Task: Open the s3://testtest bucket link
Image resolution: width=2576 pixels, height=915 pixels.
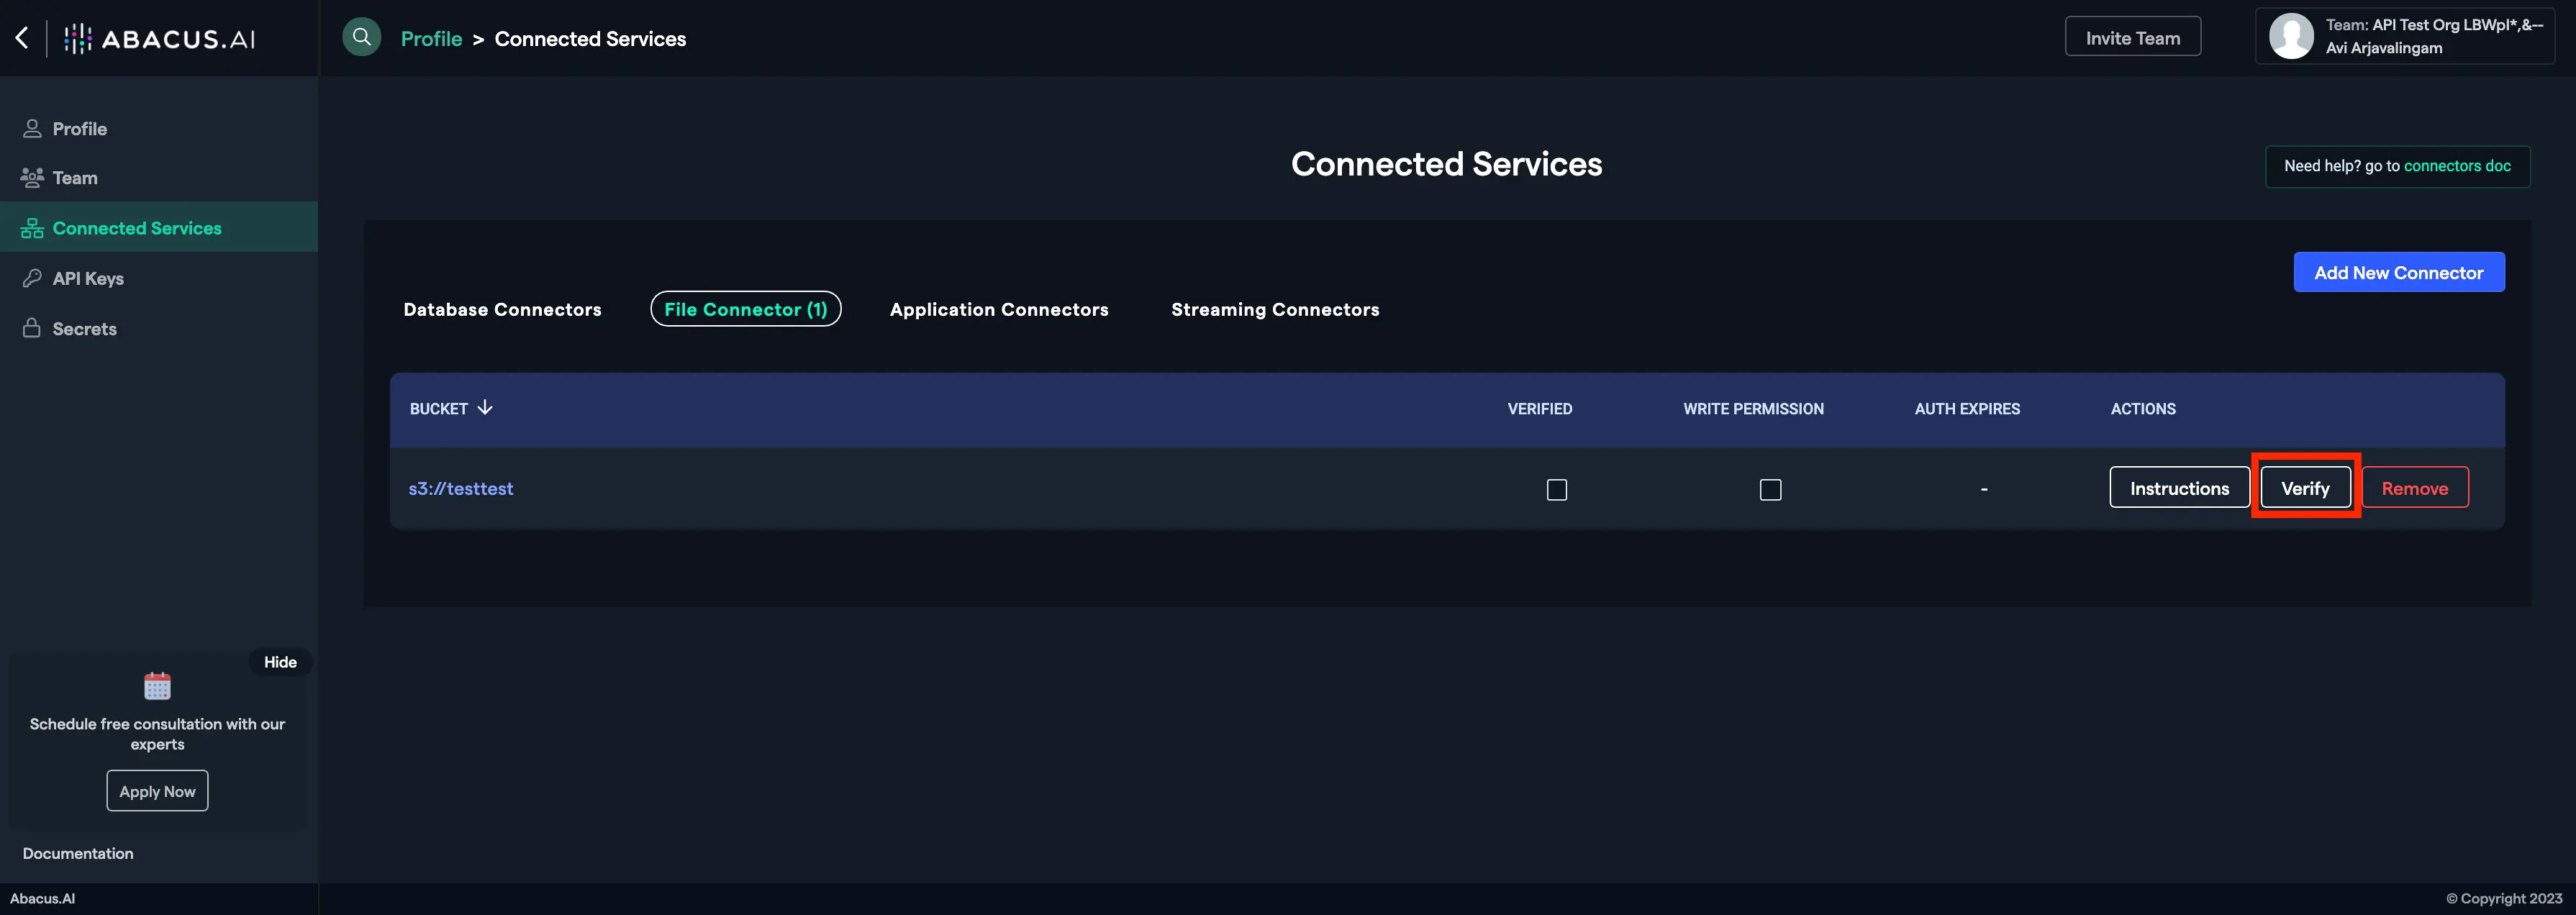Action: click(460, 488)
